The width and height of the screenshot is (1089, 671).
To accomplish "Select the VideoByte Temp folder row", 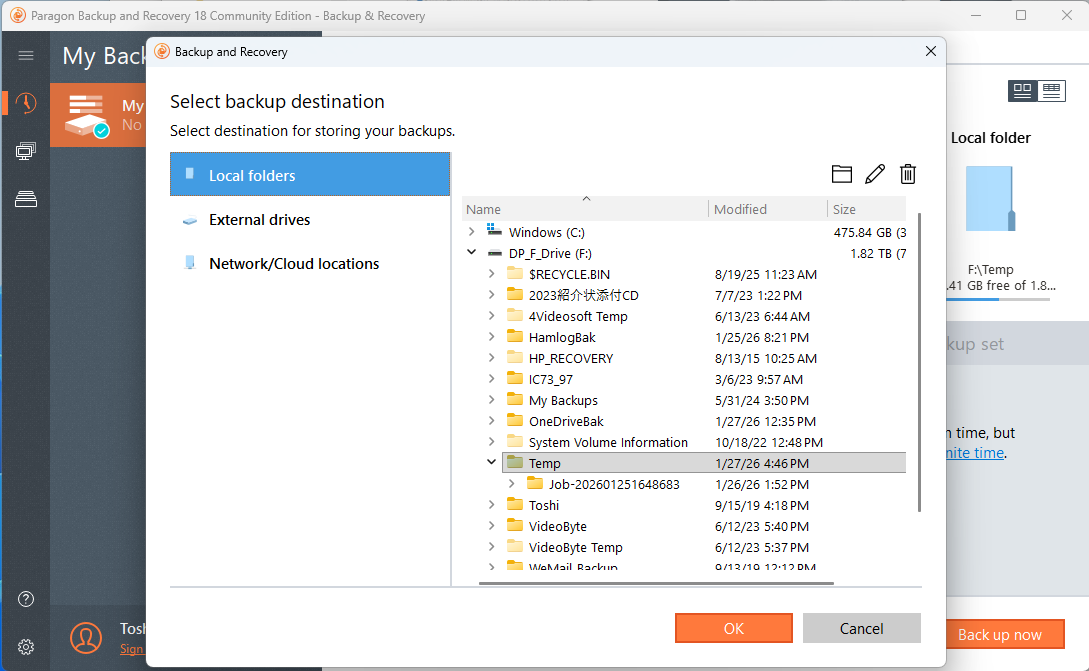I will 704,547.
